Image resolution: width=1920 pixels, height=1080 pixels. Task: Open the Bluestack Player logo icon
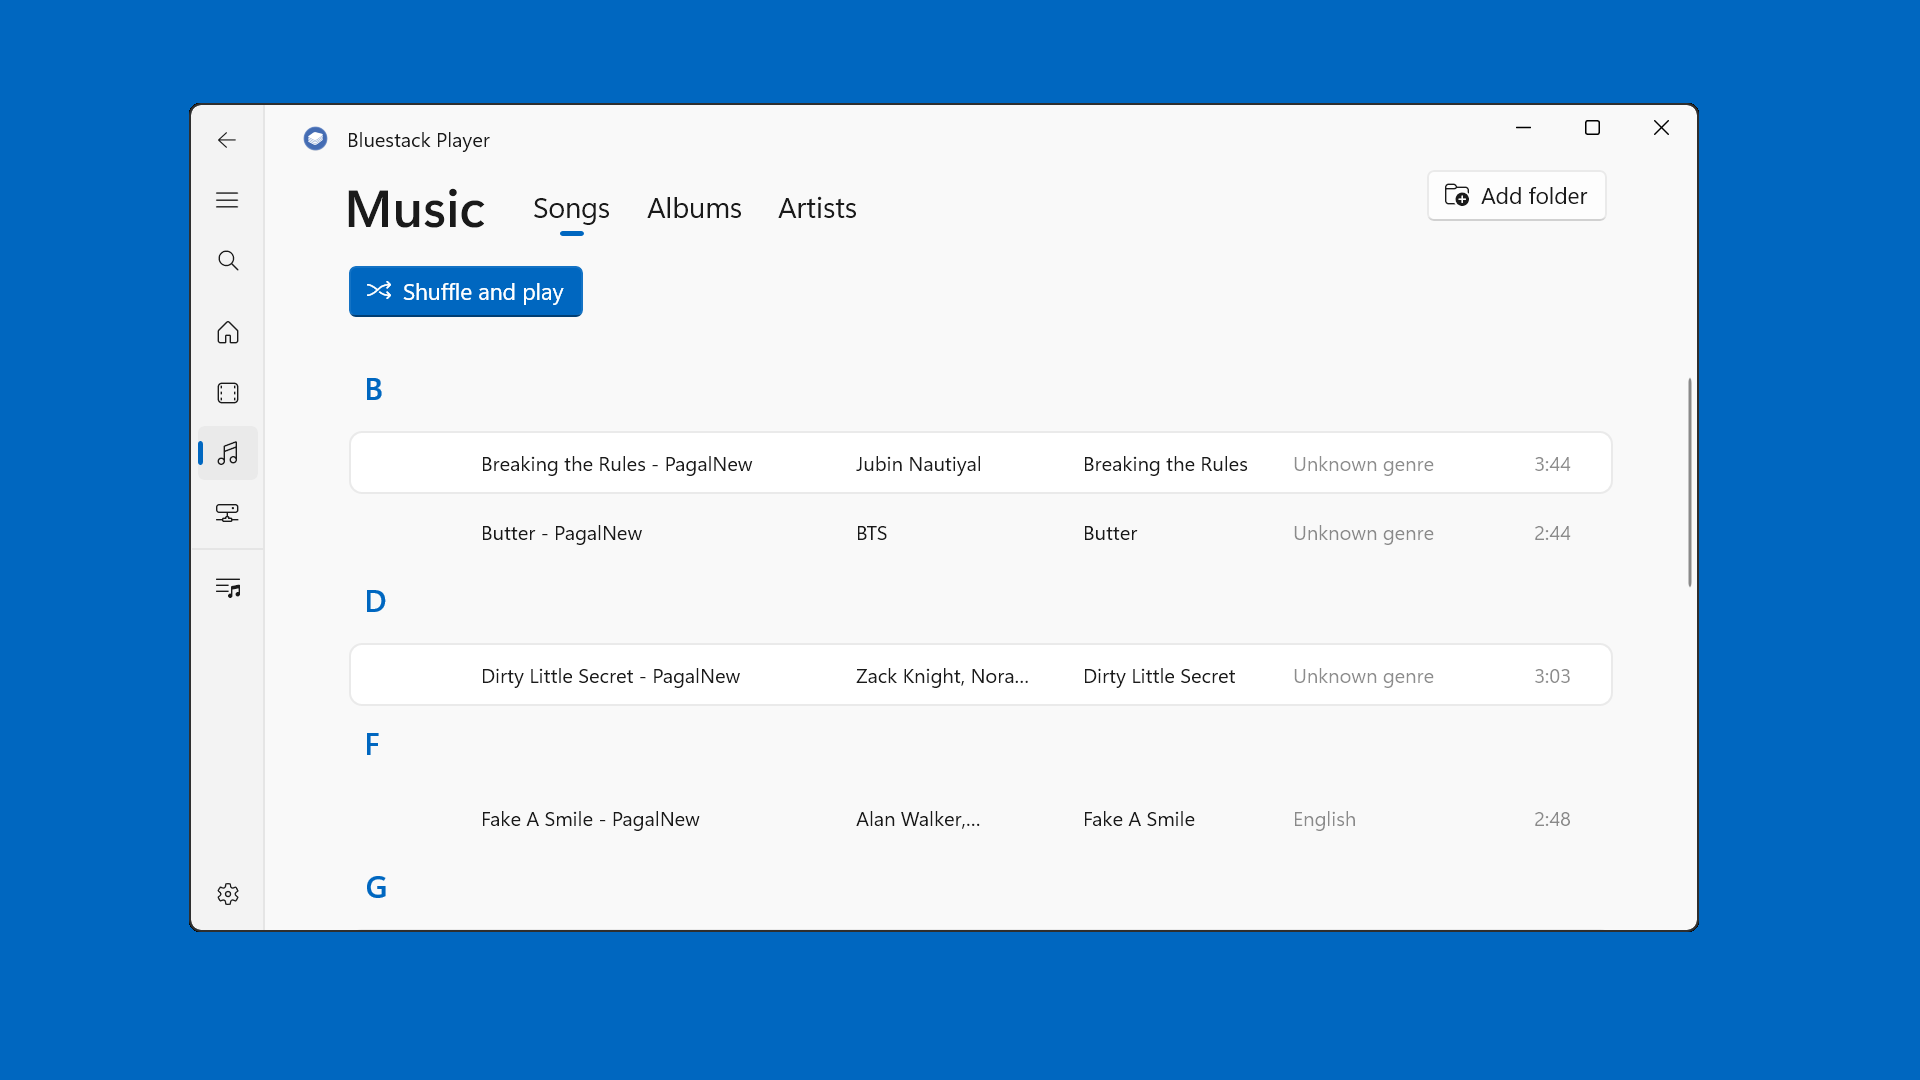(315, 138)
